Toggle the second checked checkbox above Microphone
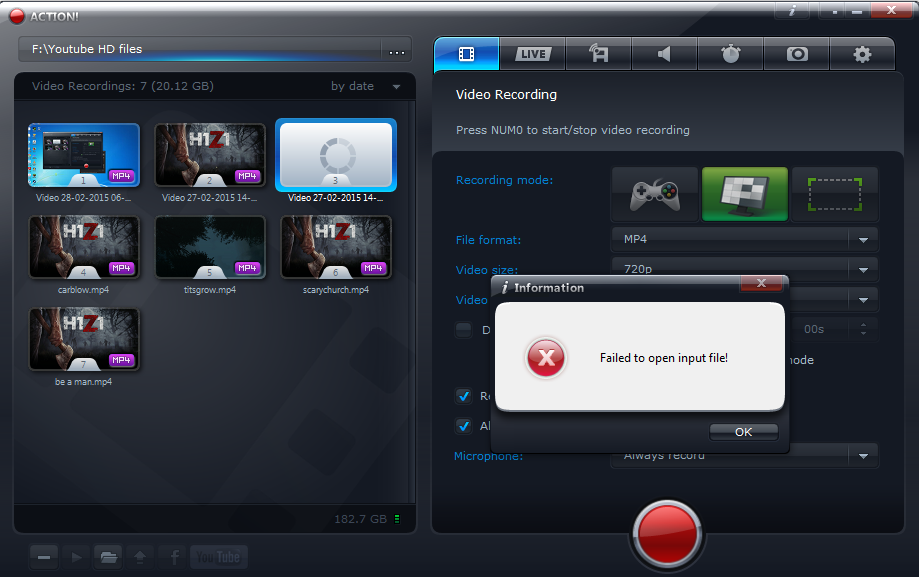 (463, 425)
